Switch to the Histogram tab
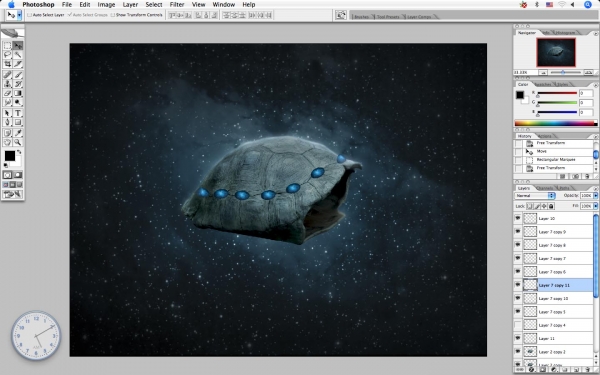600x375 pixels. click(x=566, y=33)
